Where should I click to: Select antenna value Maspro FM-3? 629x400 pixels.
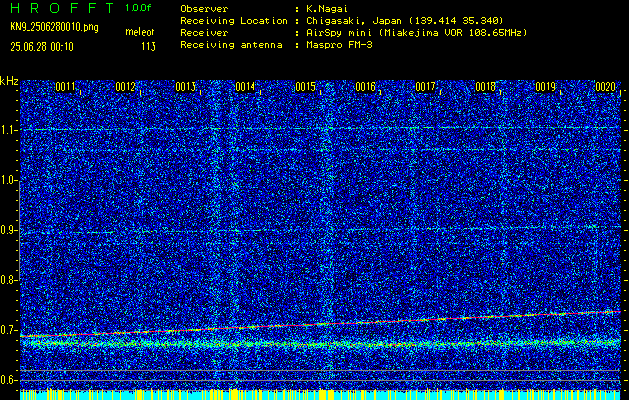pyautogui.click(x=339, y=45)
